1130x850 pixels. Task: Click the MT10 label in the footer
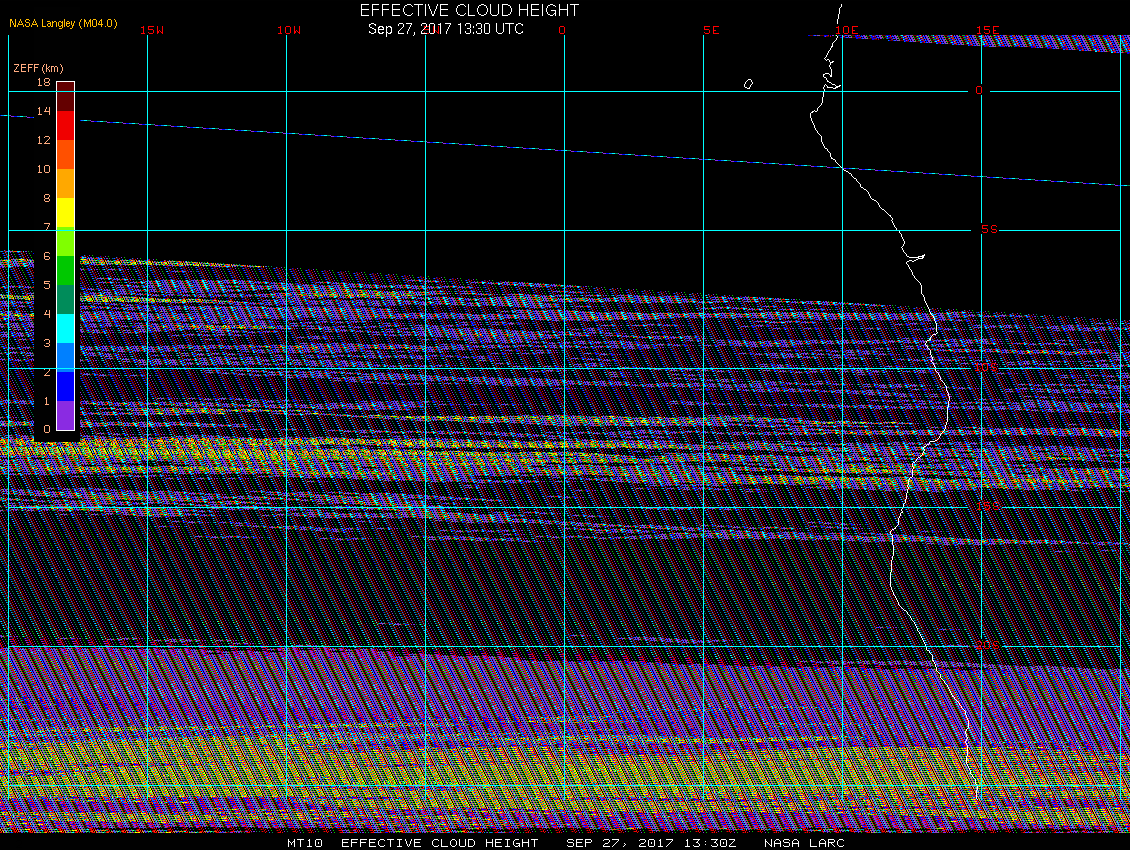click(x=305, y=843)
